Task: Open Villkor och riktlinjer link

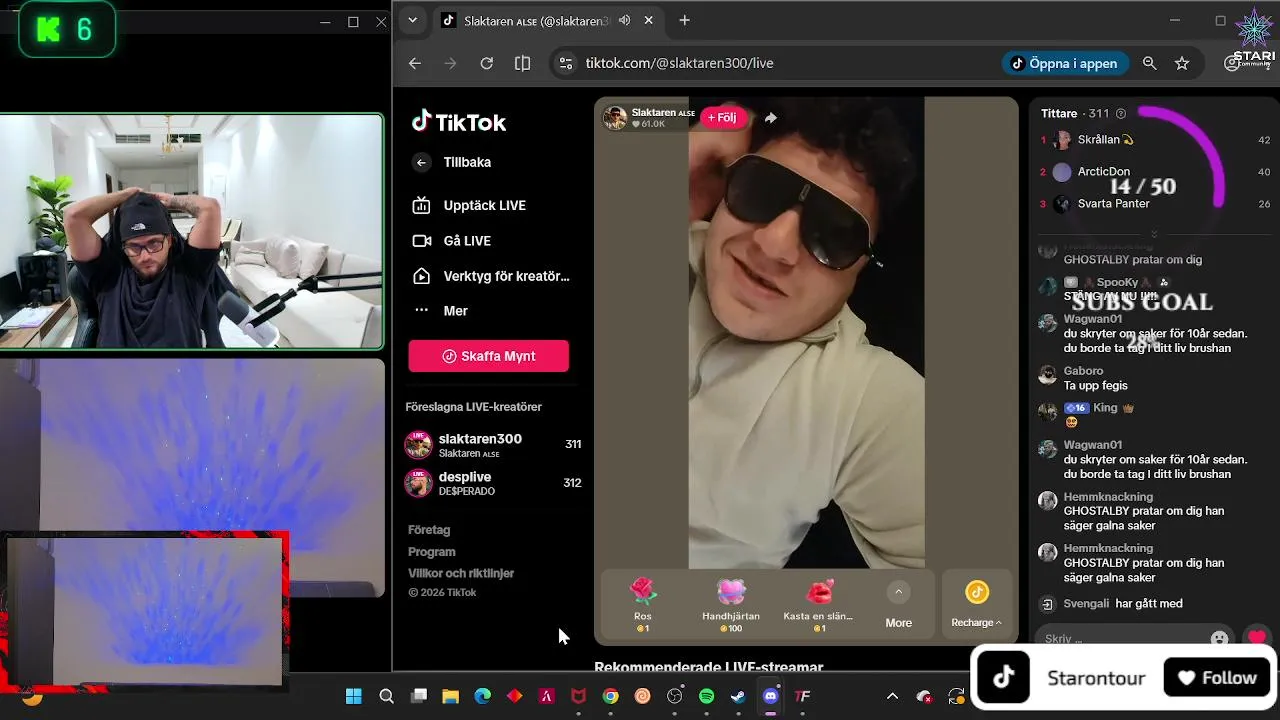Action: click(461, 574)
